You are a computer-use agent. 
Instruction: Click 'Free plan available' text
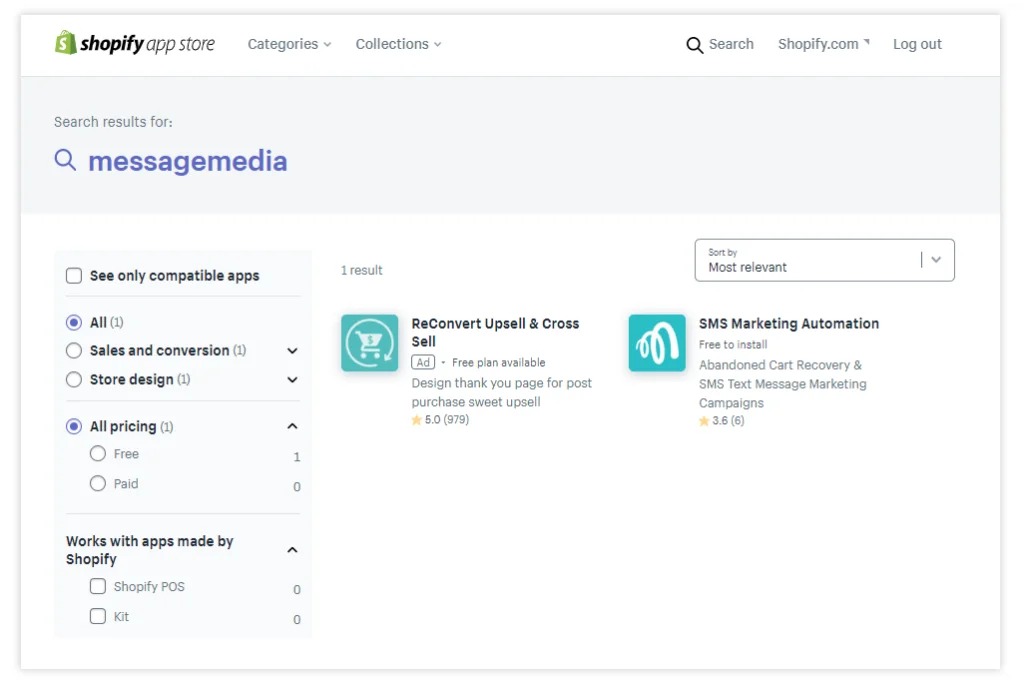[x=498, y=363]
